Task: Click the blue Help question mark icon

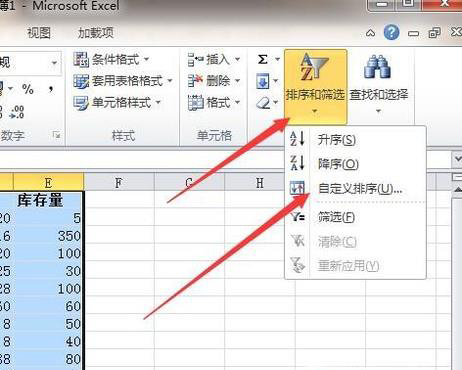Action: pyautogui.click(x=391, y=33)
